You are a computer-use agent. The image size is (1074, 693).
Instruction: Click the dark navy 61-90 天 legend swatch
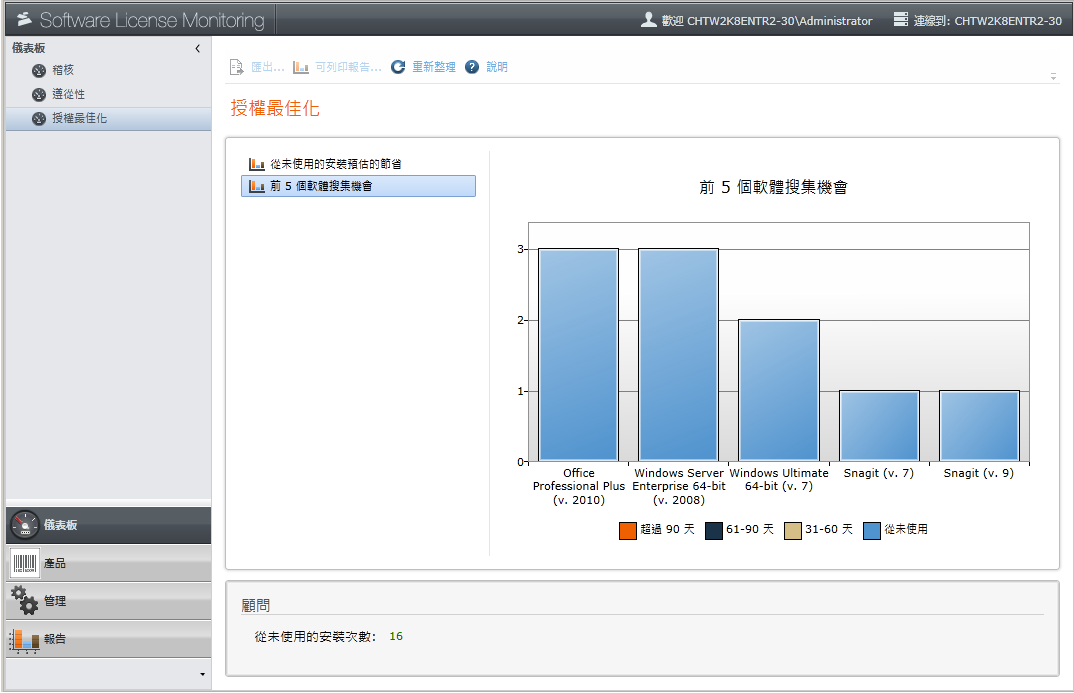[x=714, y=531]
